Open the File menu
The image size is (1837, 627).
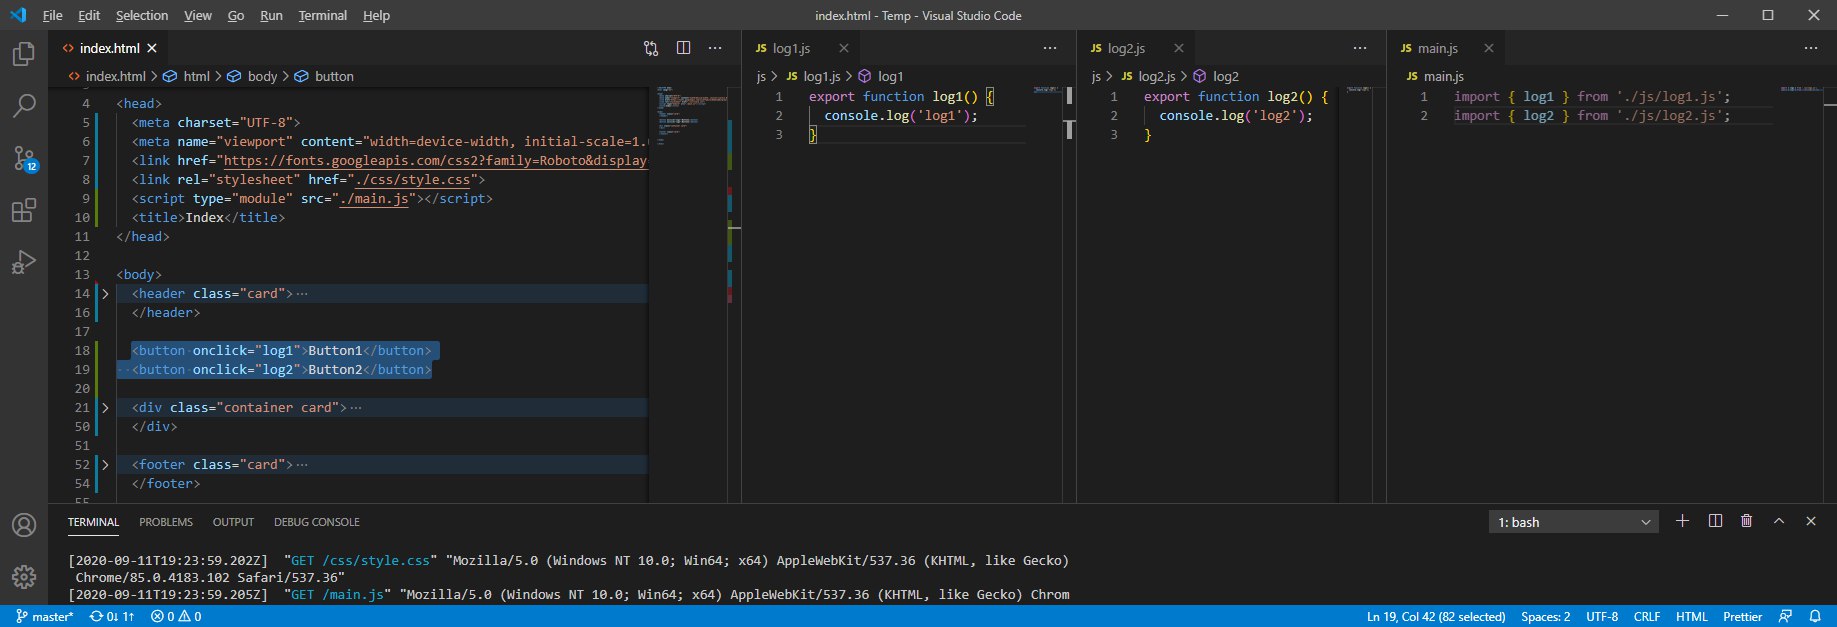52,15
